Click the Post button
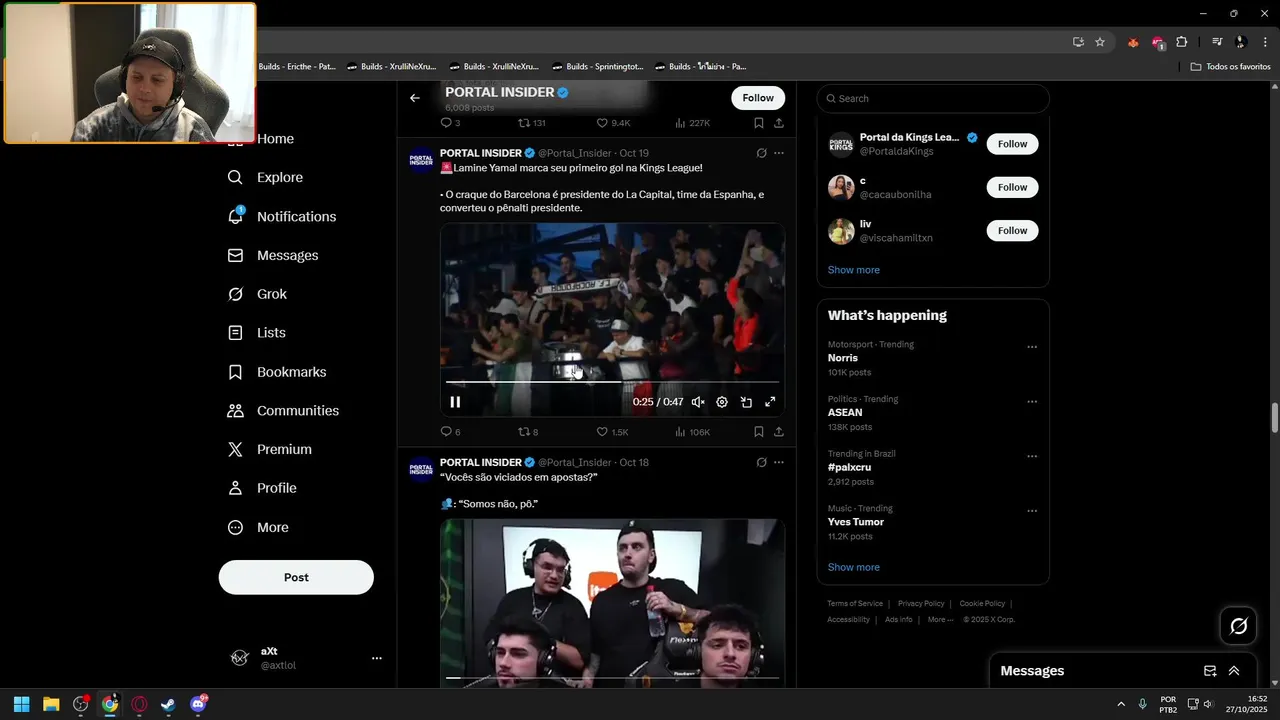Viewport: 1280px width, 720px height. click(x=296, y=577)
